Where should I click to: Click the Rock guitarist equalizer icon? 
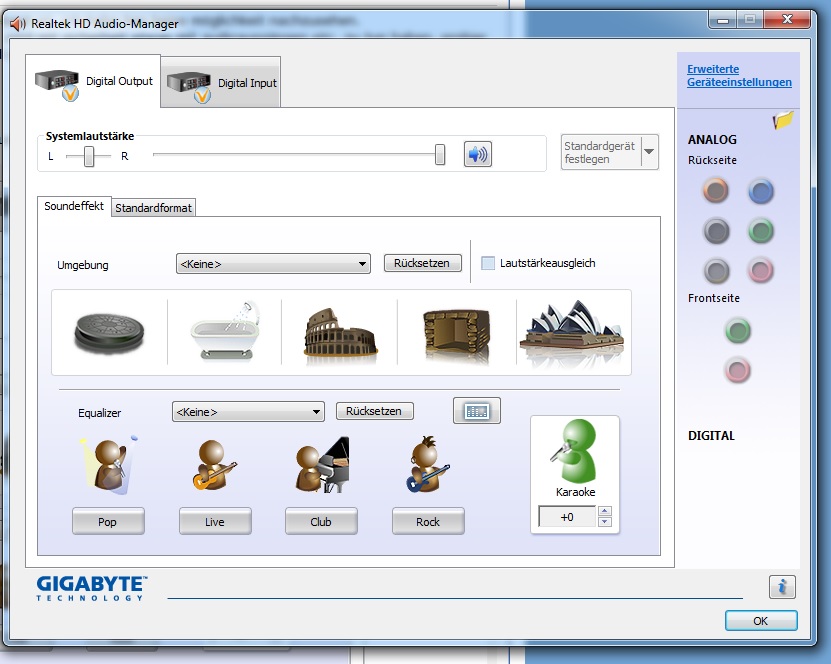coord(428,464)
